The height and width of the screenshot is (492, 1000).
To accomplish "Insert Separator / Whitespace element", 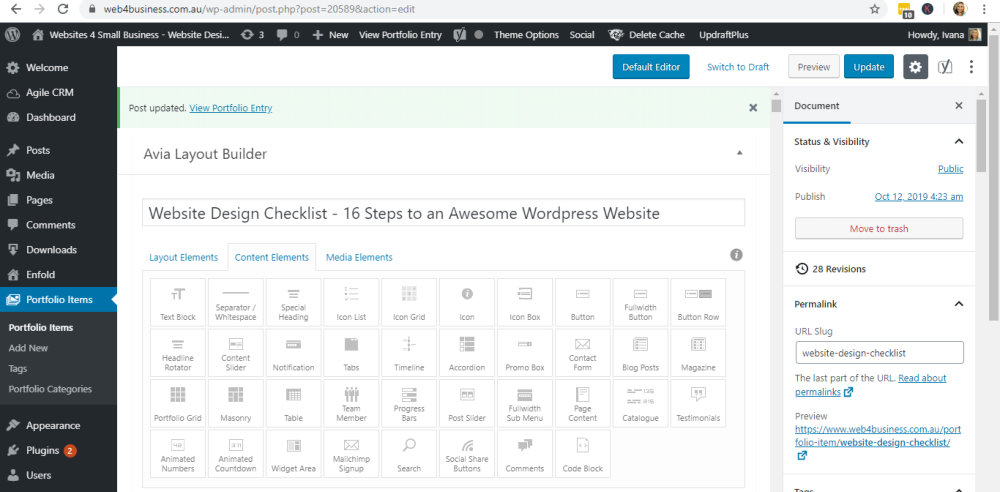I will pos(236,302).
